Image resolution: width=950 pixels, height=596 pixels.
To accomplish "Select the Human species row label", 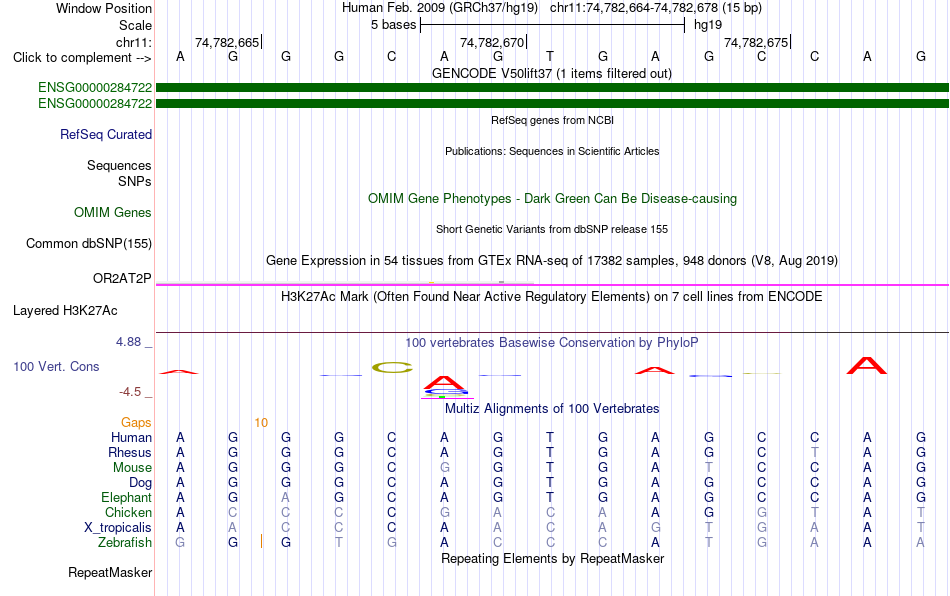I will click(x=131, y=437).
